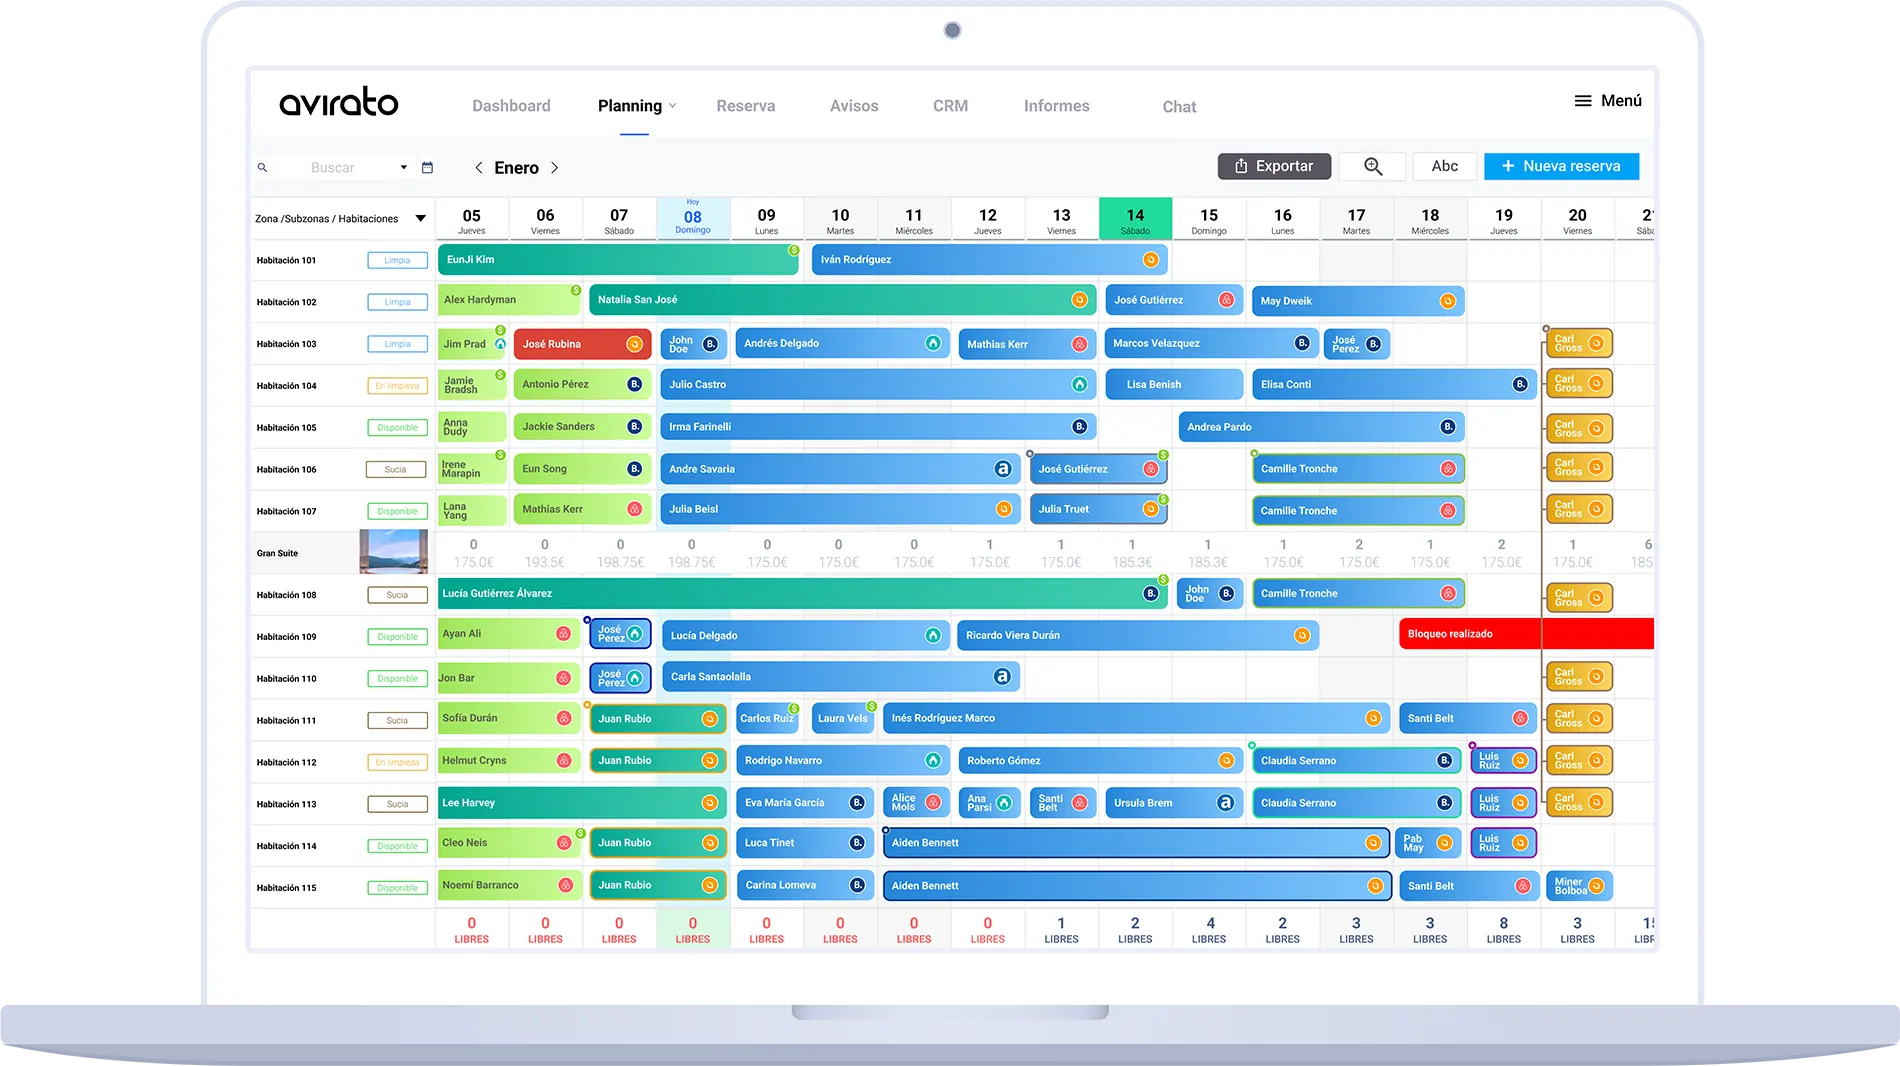The image size is (1900, 1066).
Task: Click the green house icon on Julio Castro's booking
Action: (1080, 384)
